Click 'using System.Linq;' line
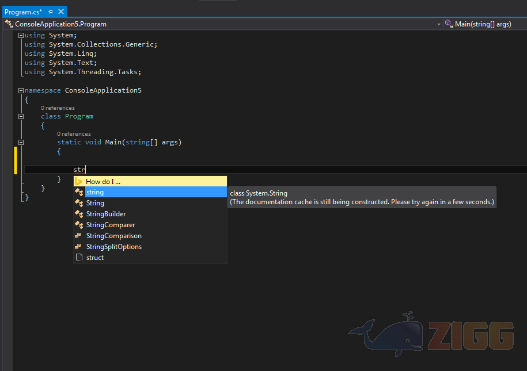The image size is (527, 371). pos(60,54)
